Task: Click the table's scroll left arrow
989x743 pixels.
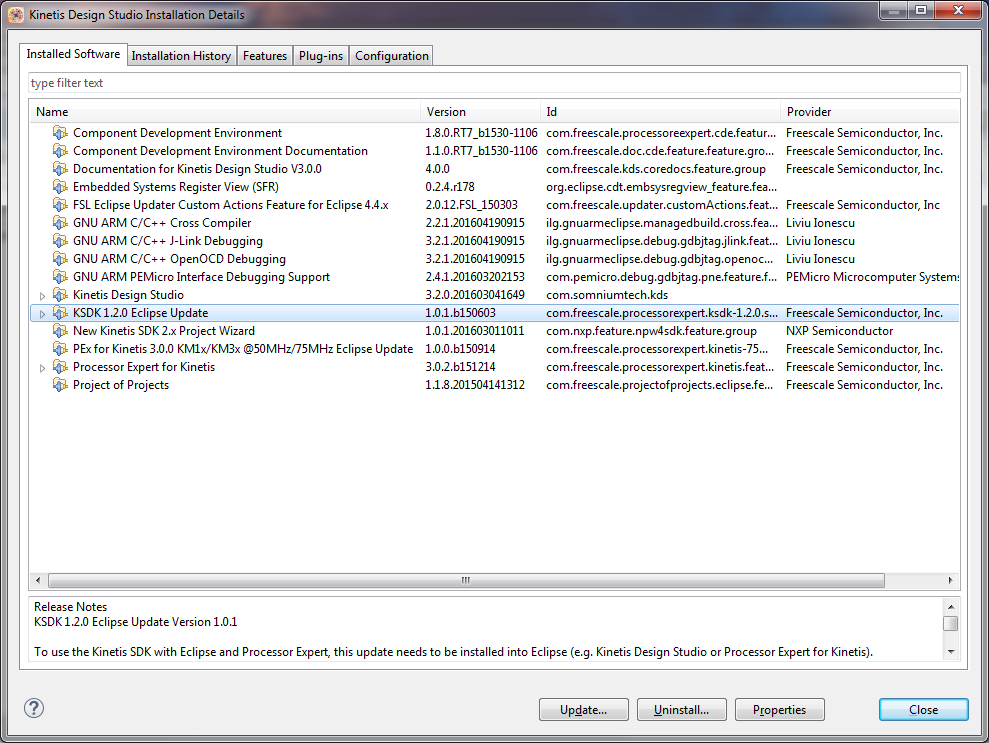Action: [38, 580]
